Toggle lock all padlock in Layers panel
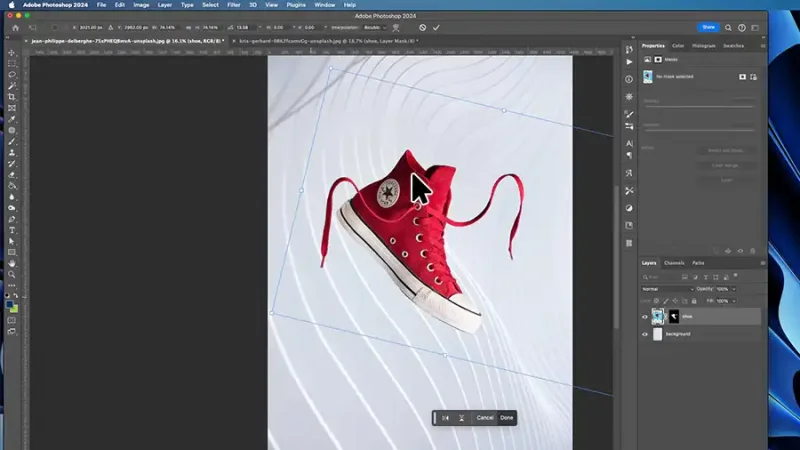 (694, 301)
